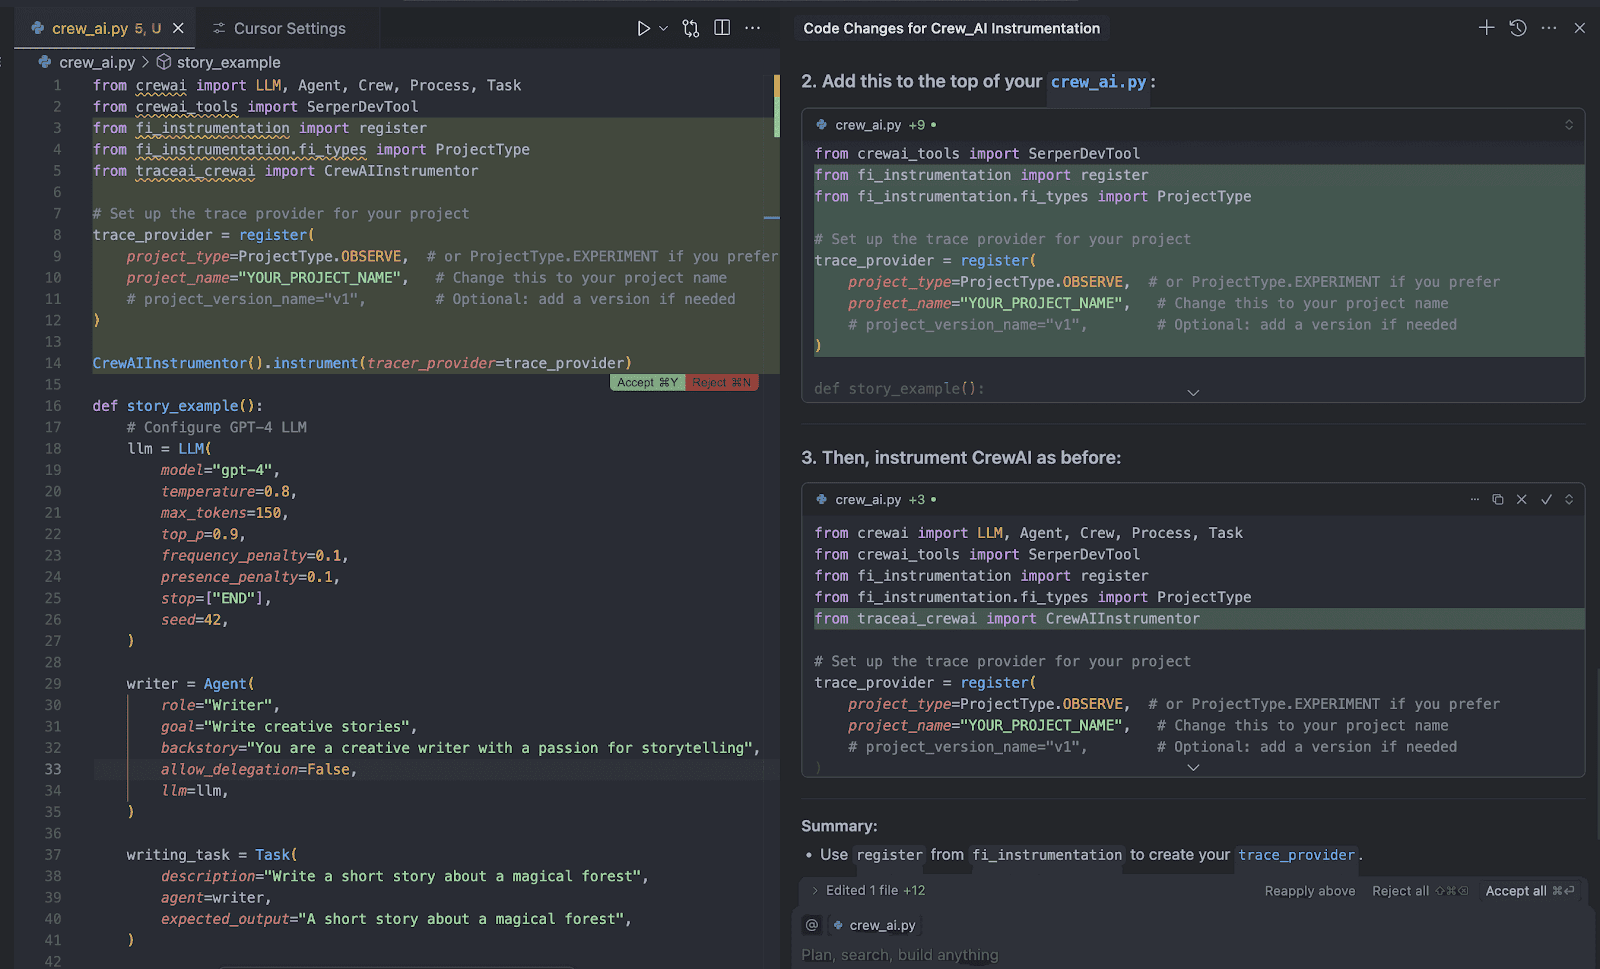Open the run options dropdown arrow beside play
The image size is (1600, 969).
[x=663, y=28]
